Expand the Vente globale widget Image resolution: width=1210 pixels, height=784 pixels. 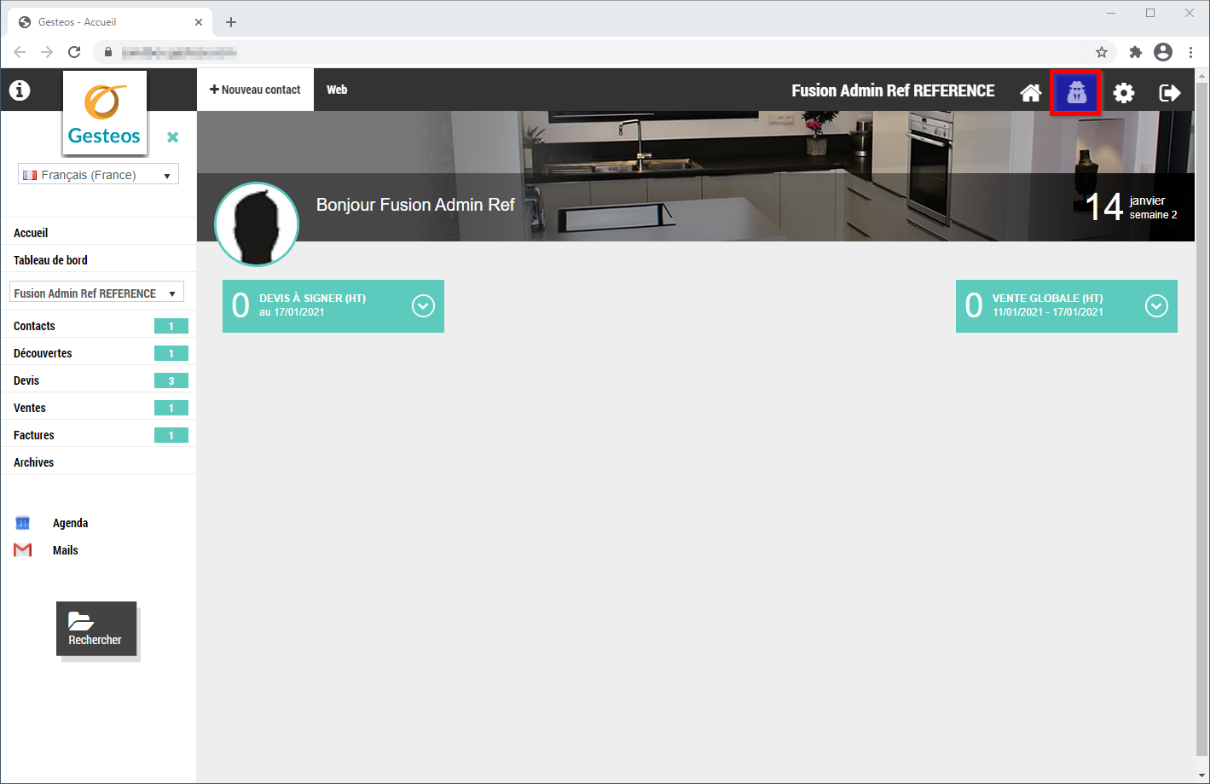click(x=1156, y=306)
